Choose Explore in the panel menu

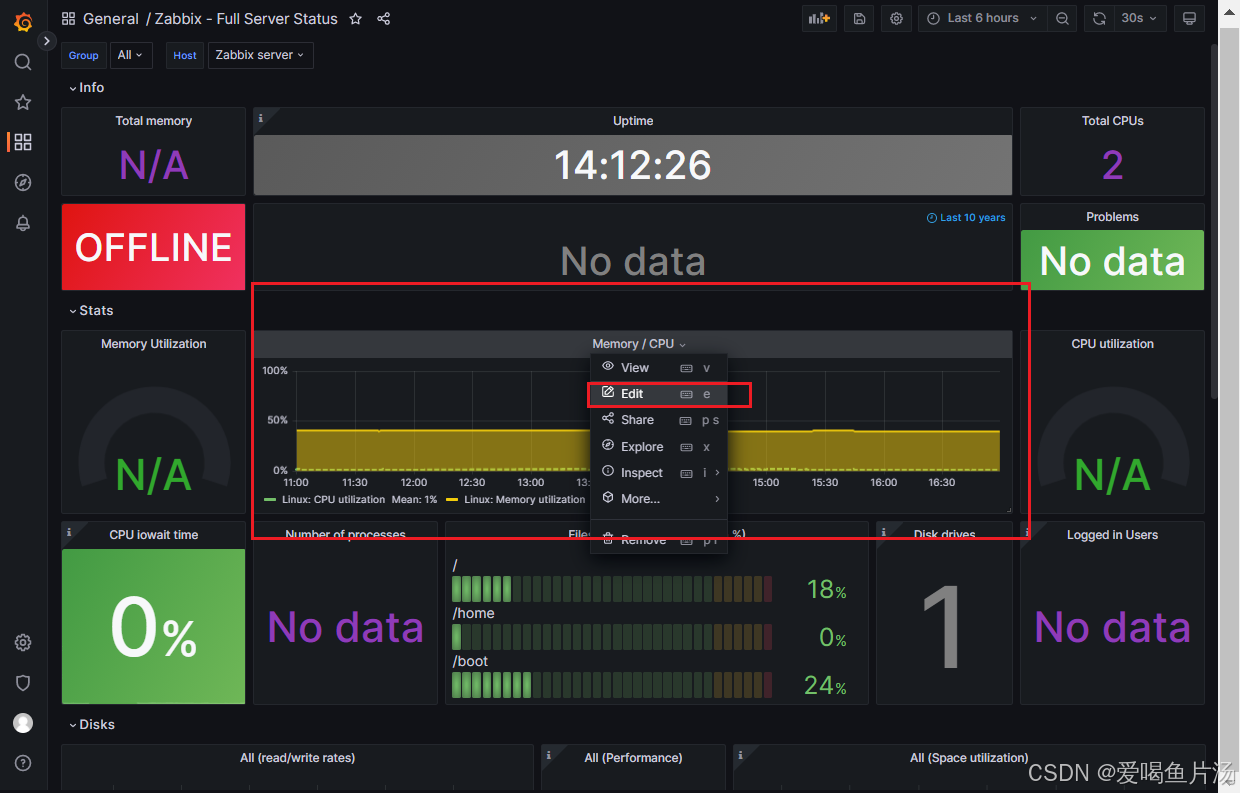tap(659, 447)
